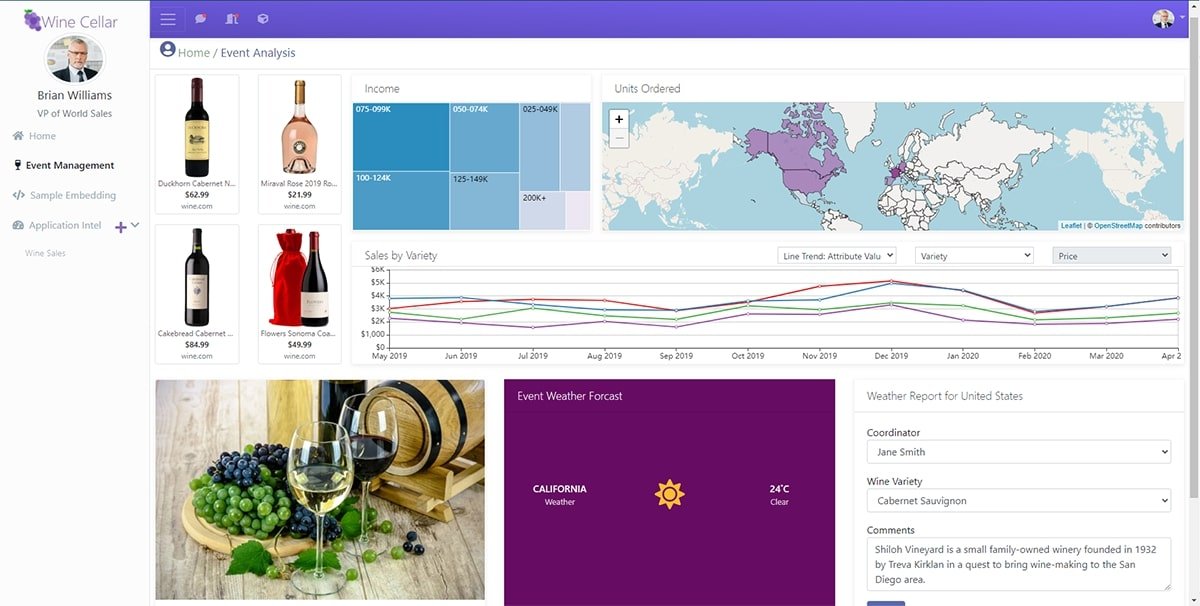Click the Wine Cellar grape logo
This screenshot has width=1200, height=606.
pos(32,20)
